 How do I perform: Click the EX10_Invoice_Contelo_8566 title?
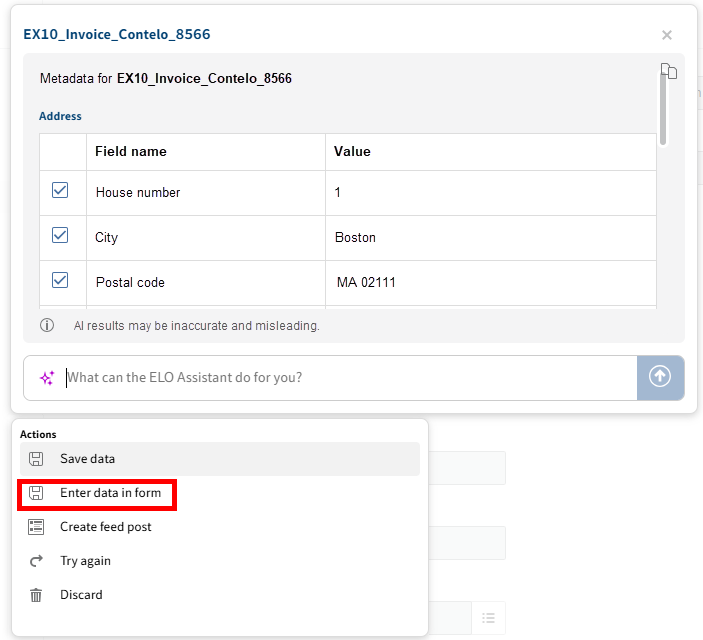click(117, 35)
